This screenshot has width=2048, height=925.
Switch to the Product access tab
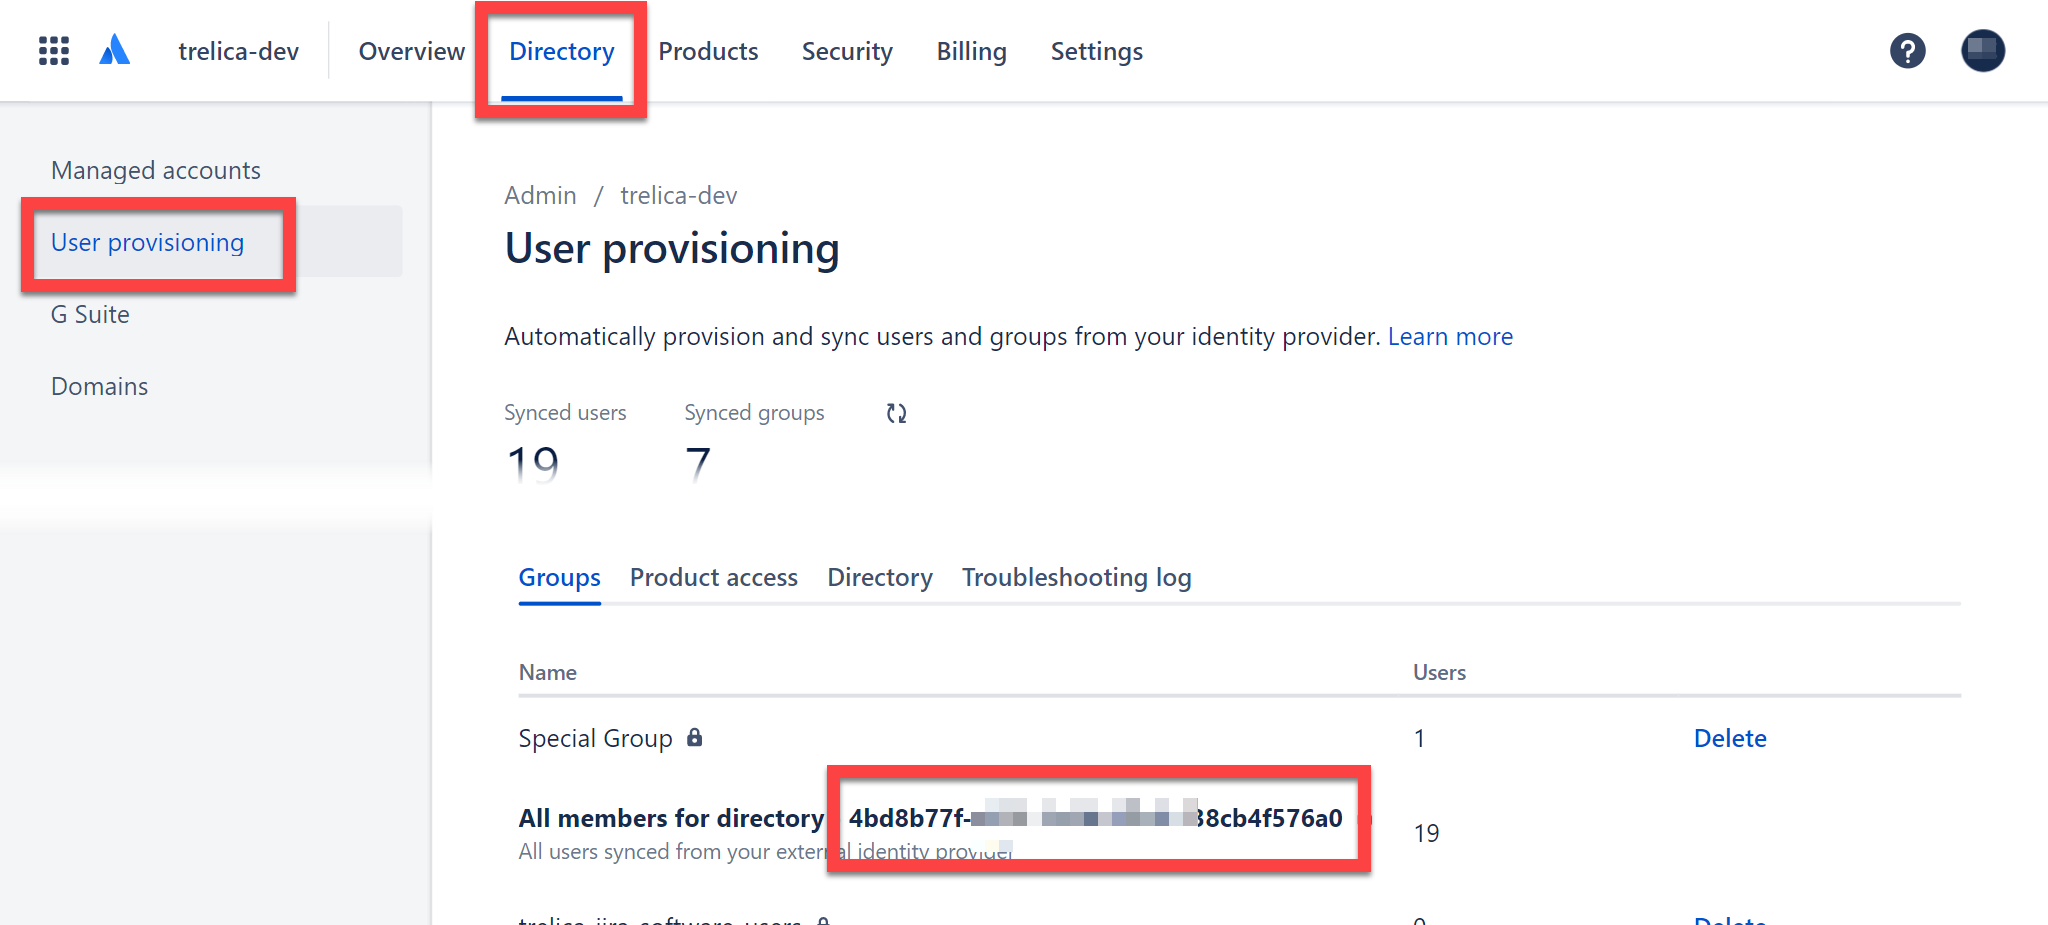[713, 578]
